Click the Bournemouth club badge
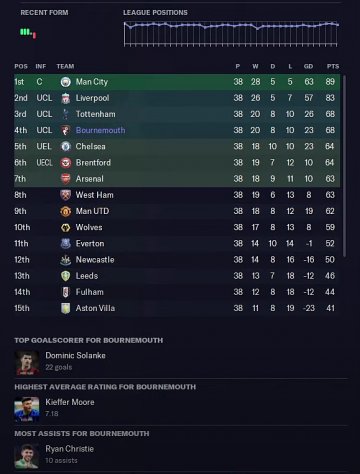This screenshot has height=474, width=360. [66, 130]
